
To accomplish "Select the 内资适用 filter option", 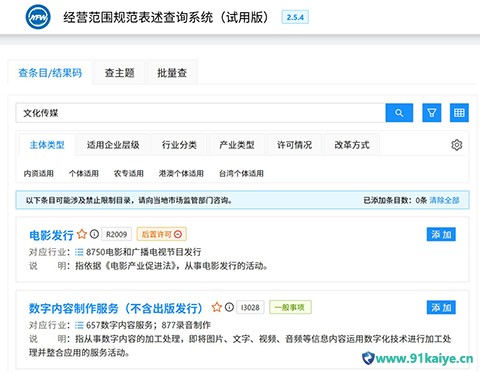I will click(39, 173).
